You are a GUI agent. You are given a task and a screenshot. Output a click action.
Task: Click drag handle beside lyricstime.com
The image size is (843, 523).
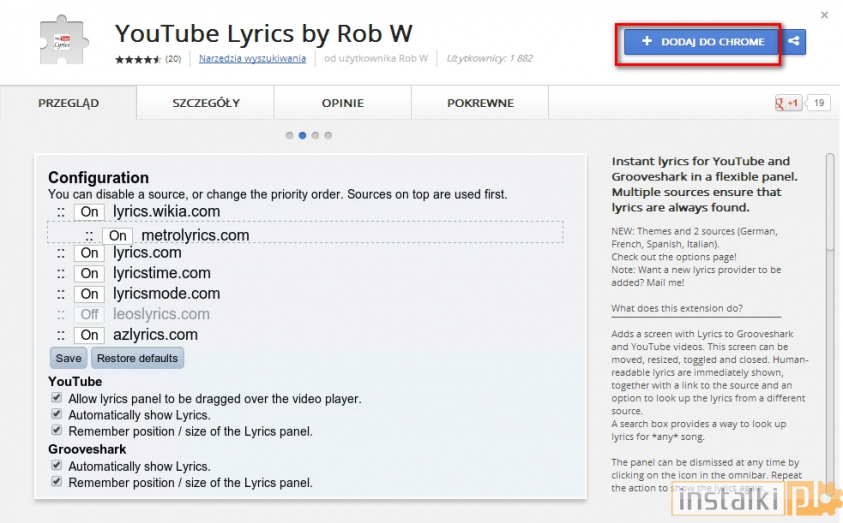(61, 274)
